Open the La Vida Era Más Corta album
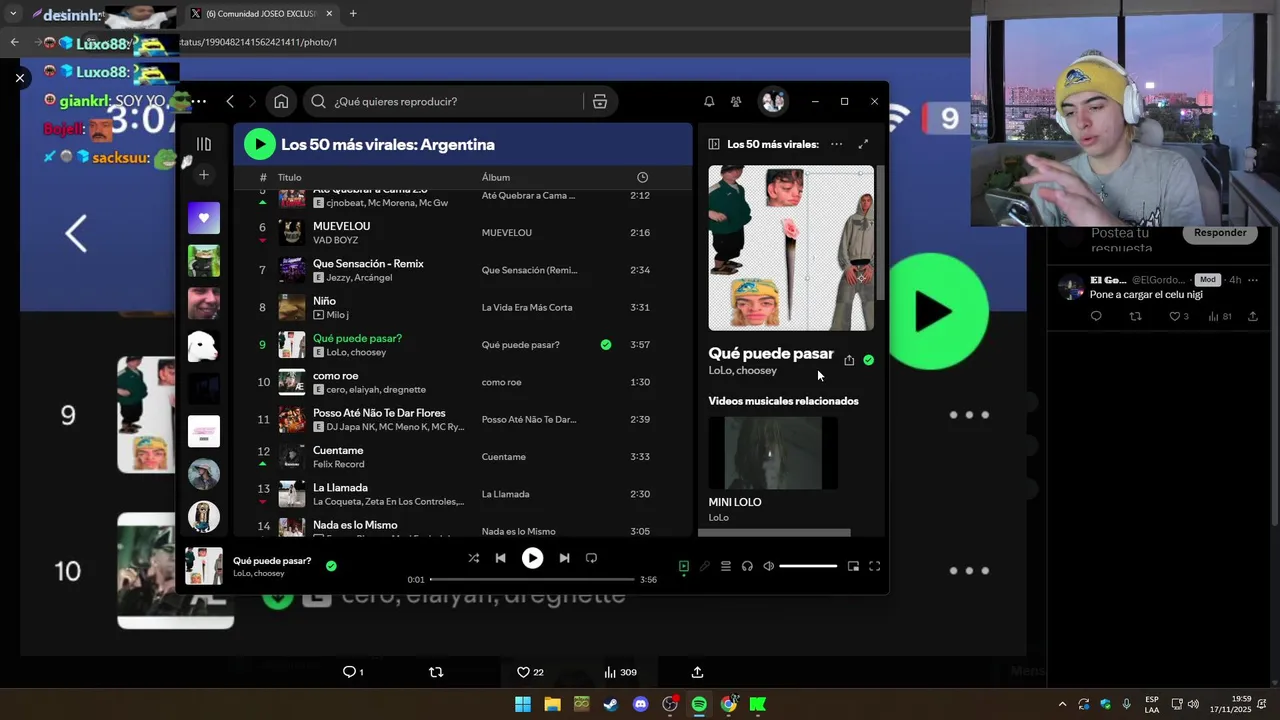 tap(527, 307)
